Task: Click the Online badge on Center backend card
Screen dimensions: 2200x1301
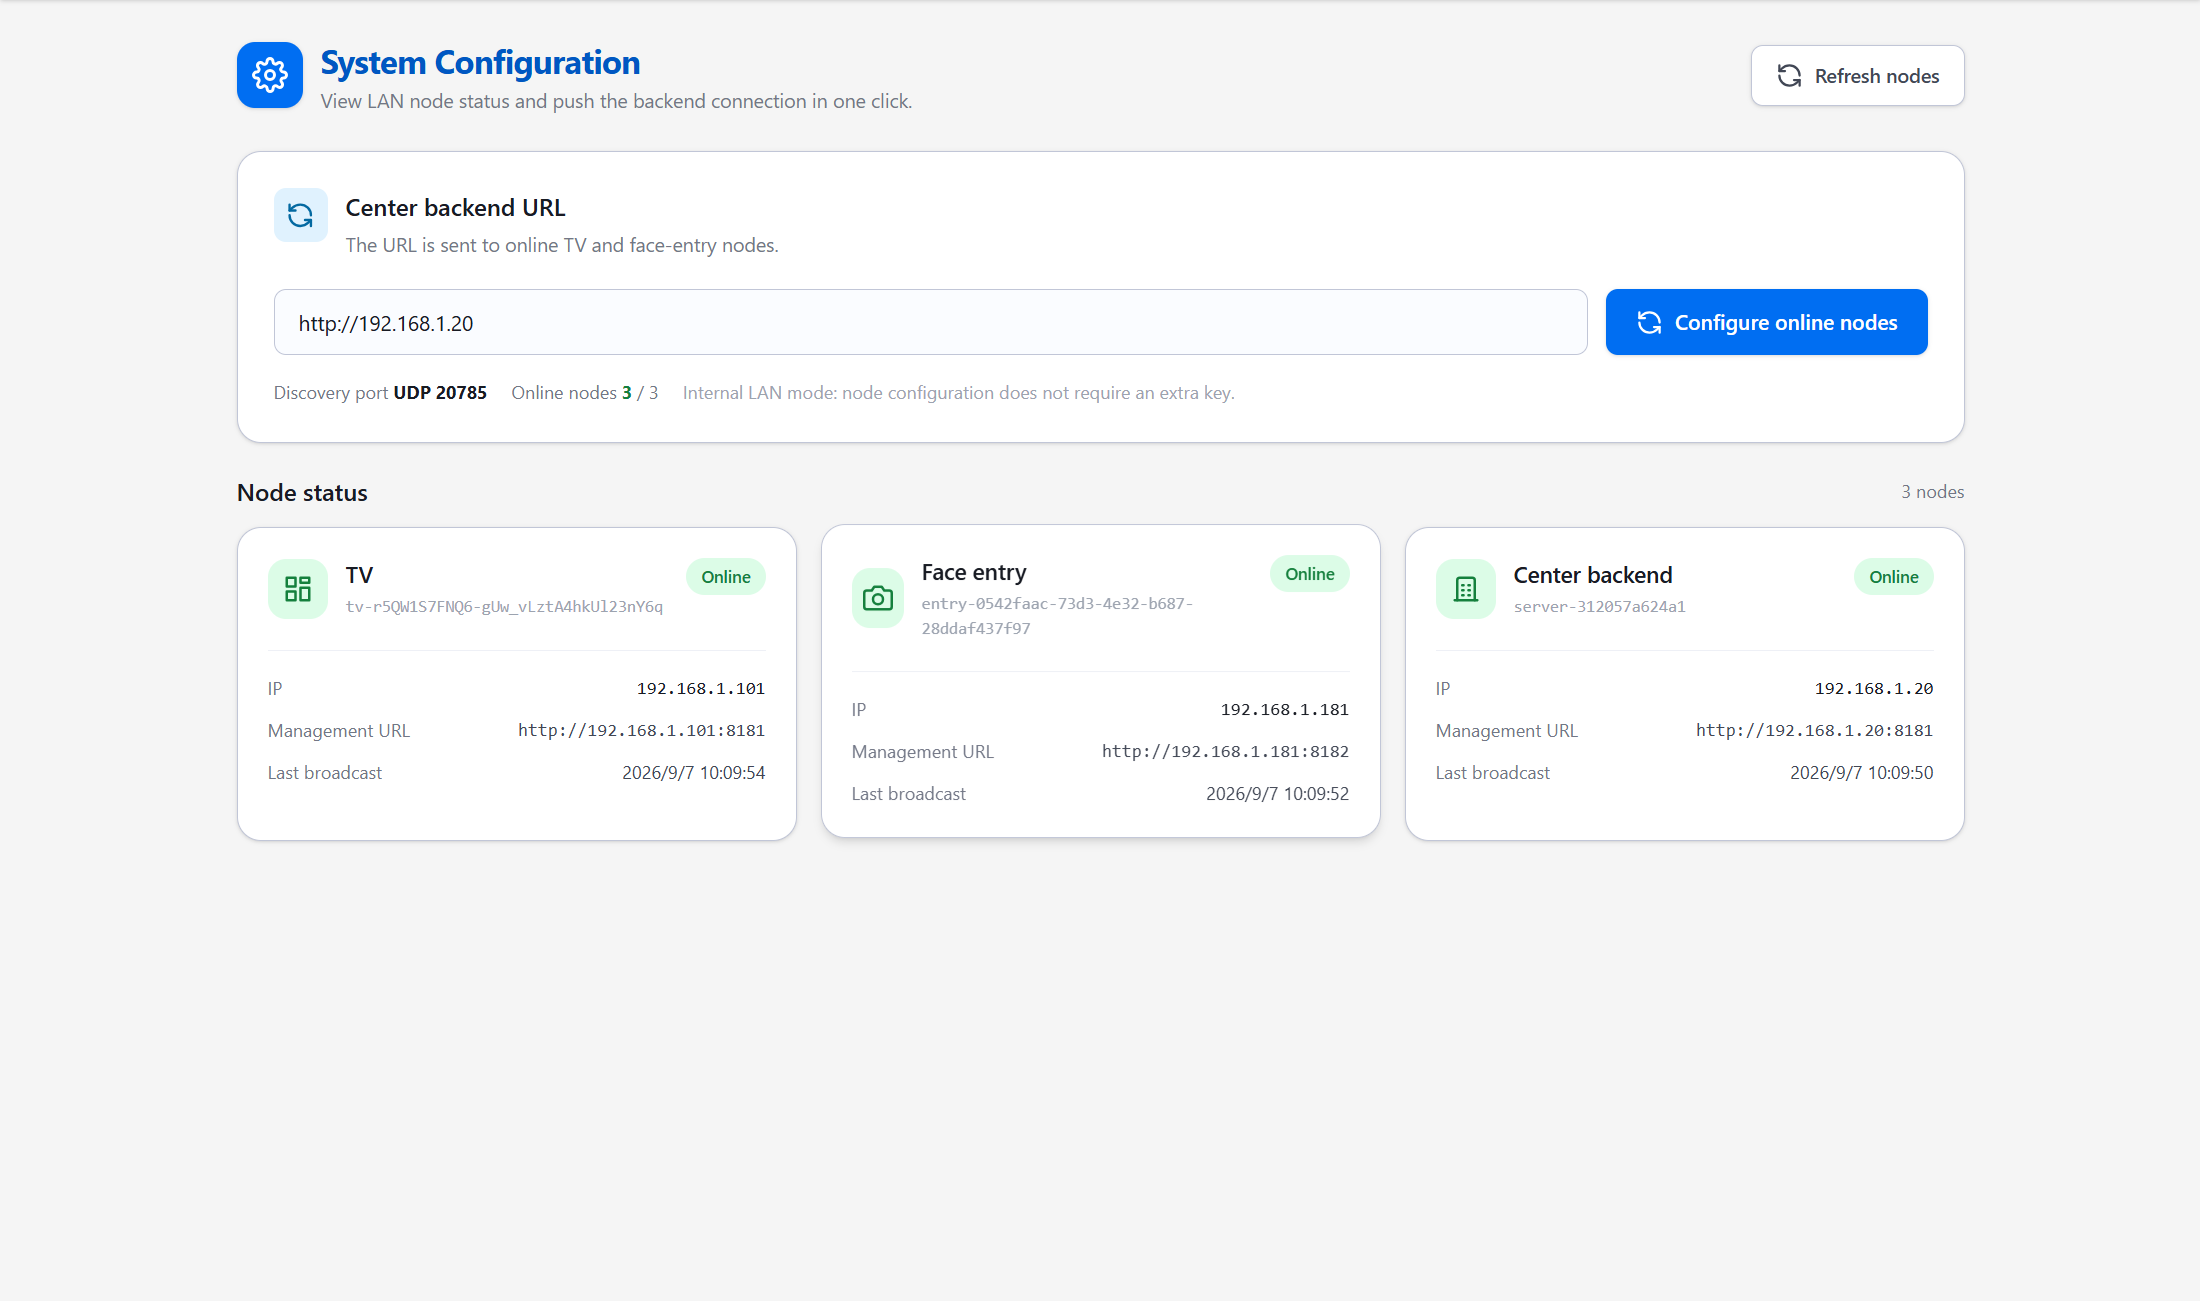Action: (1894, 577)
